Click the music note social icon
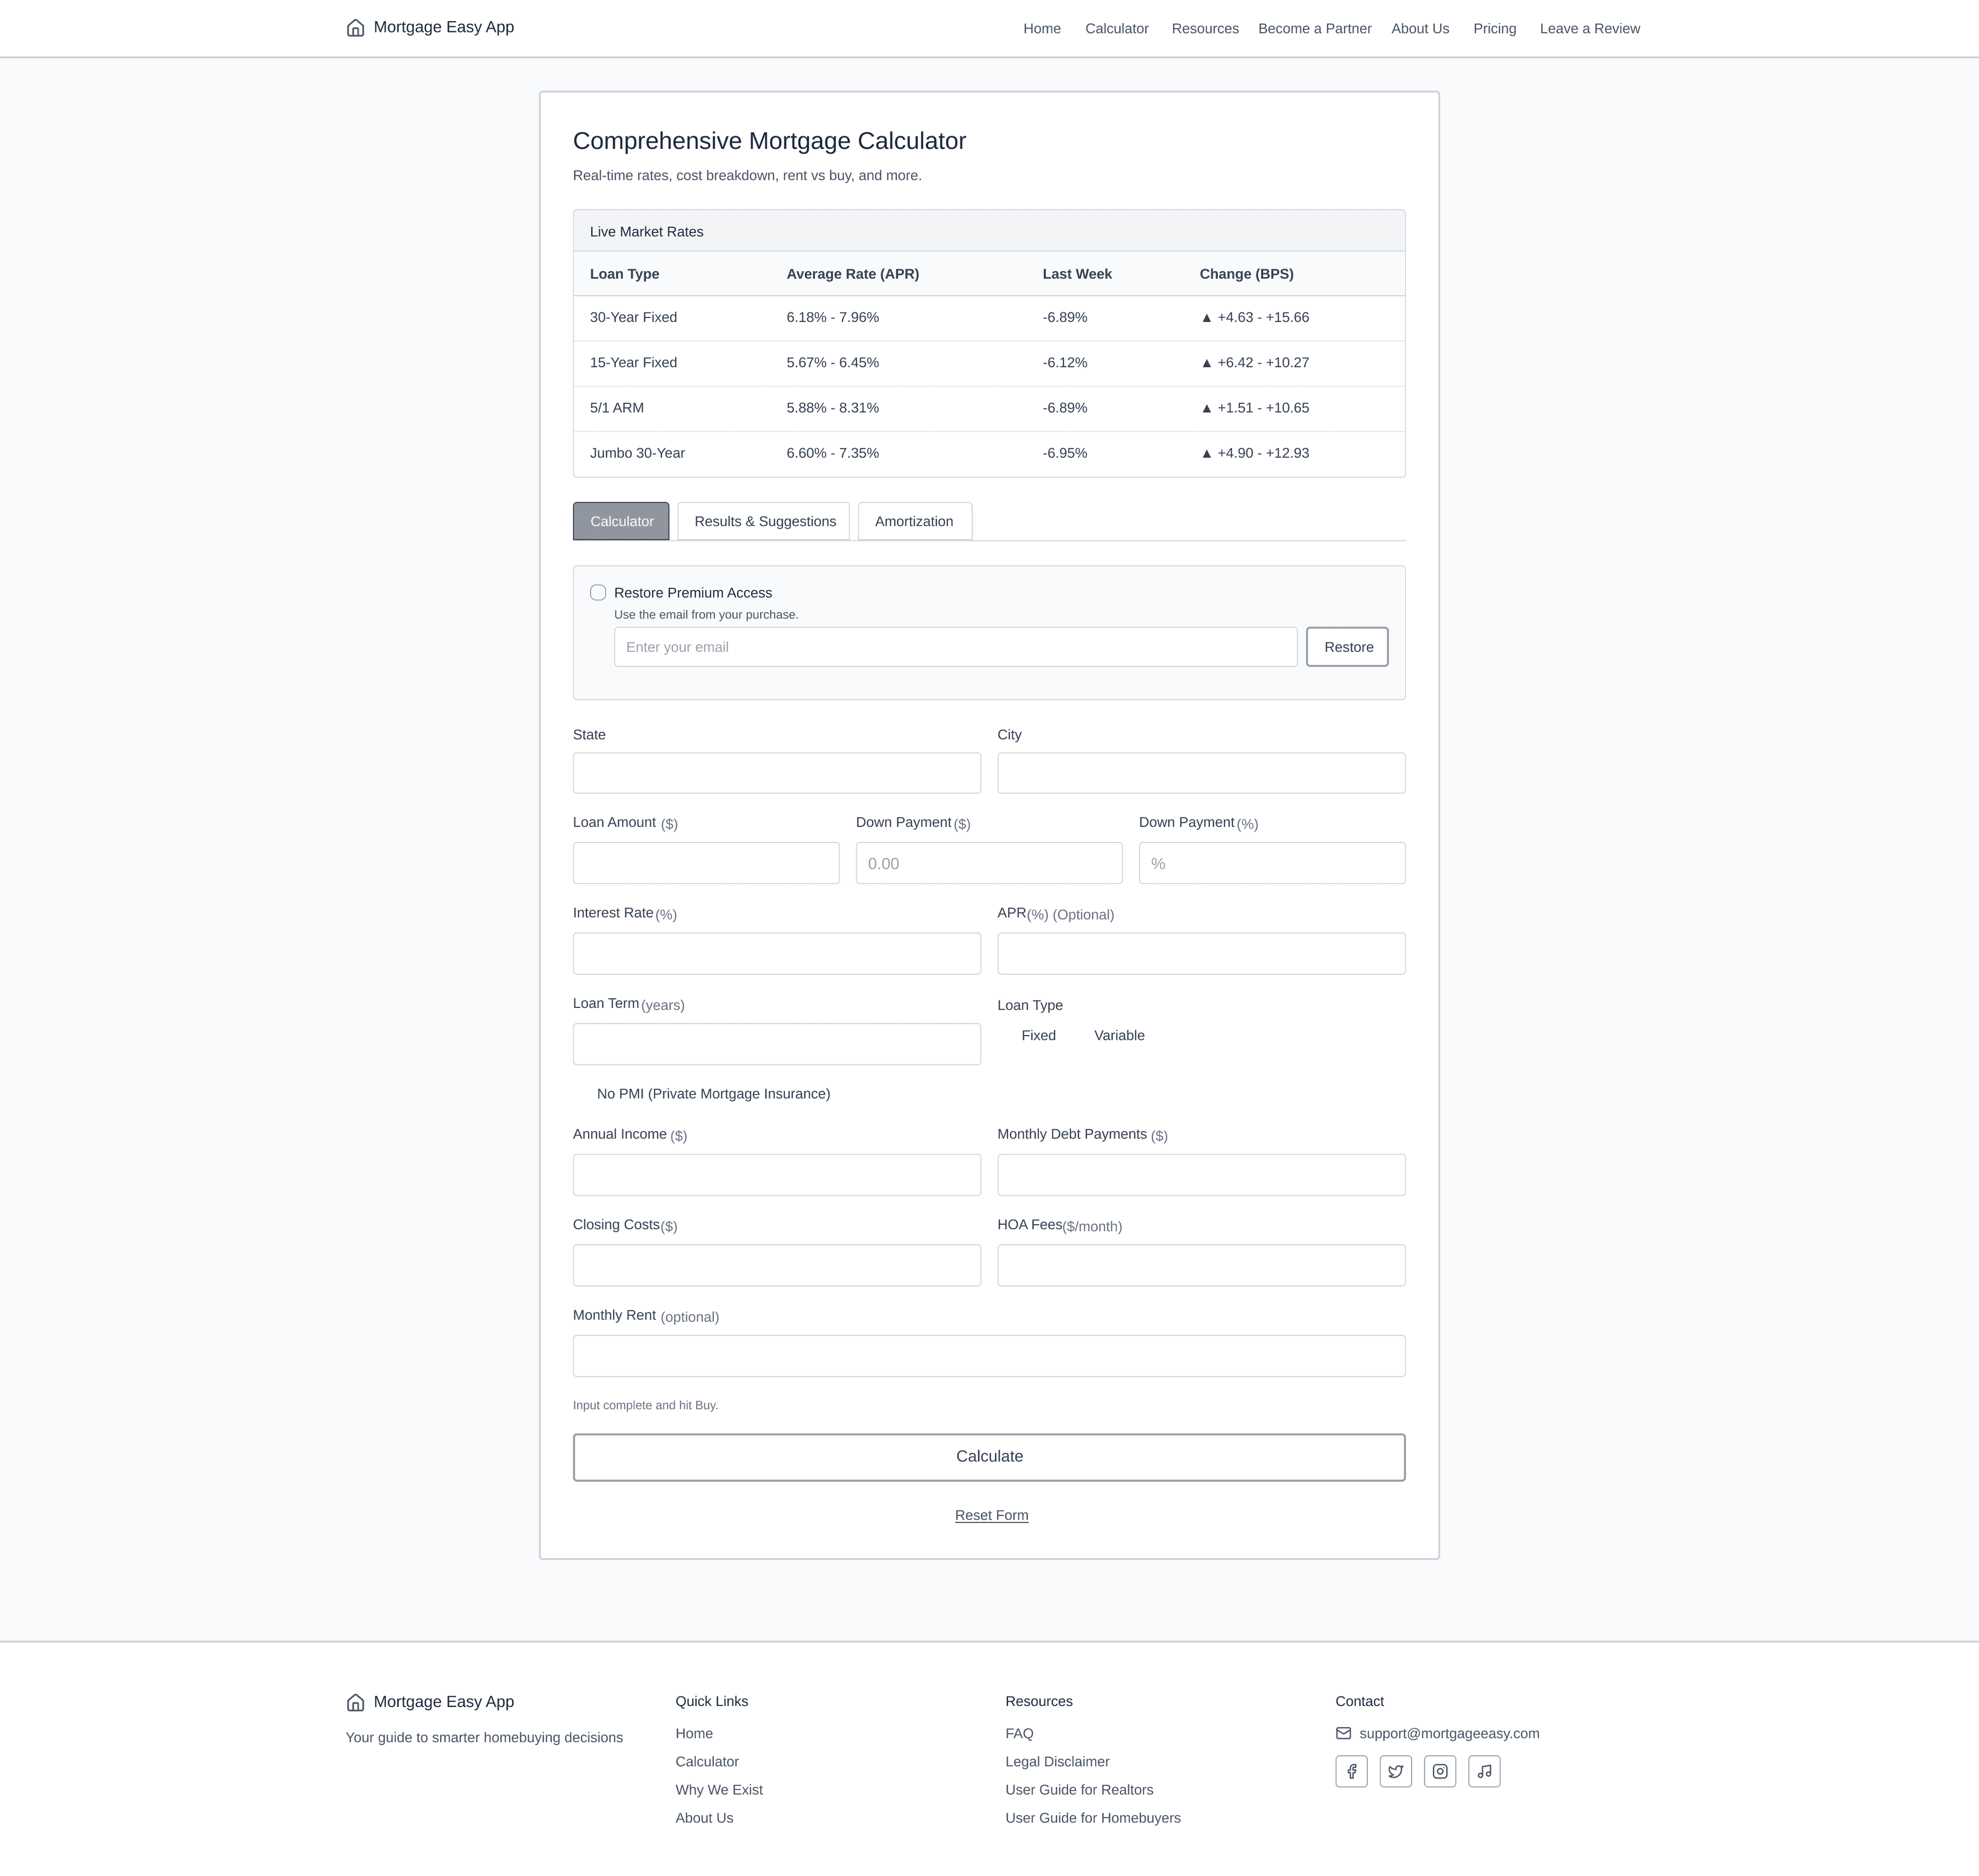 1484,1771
